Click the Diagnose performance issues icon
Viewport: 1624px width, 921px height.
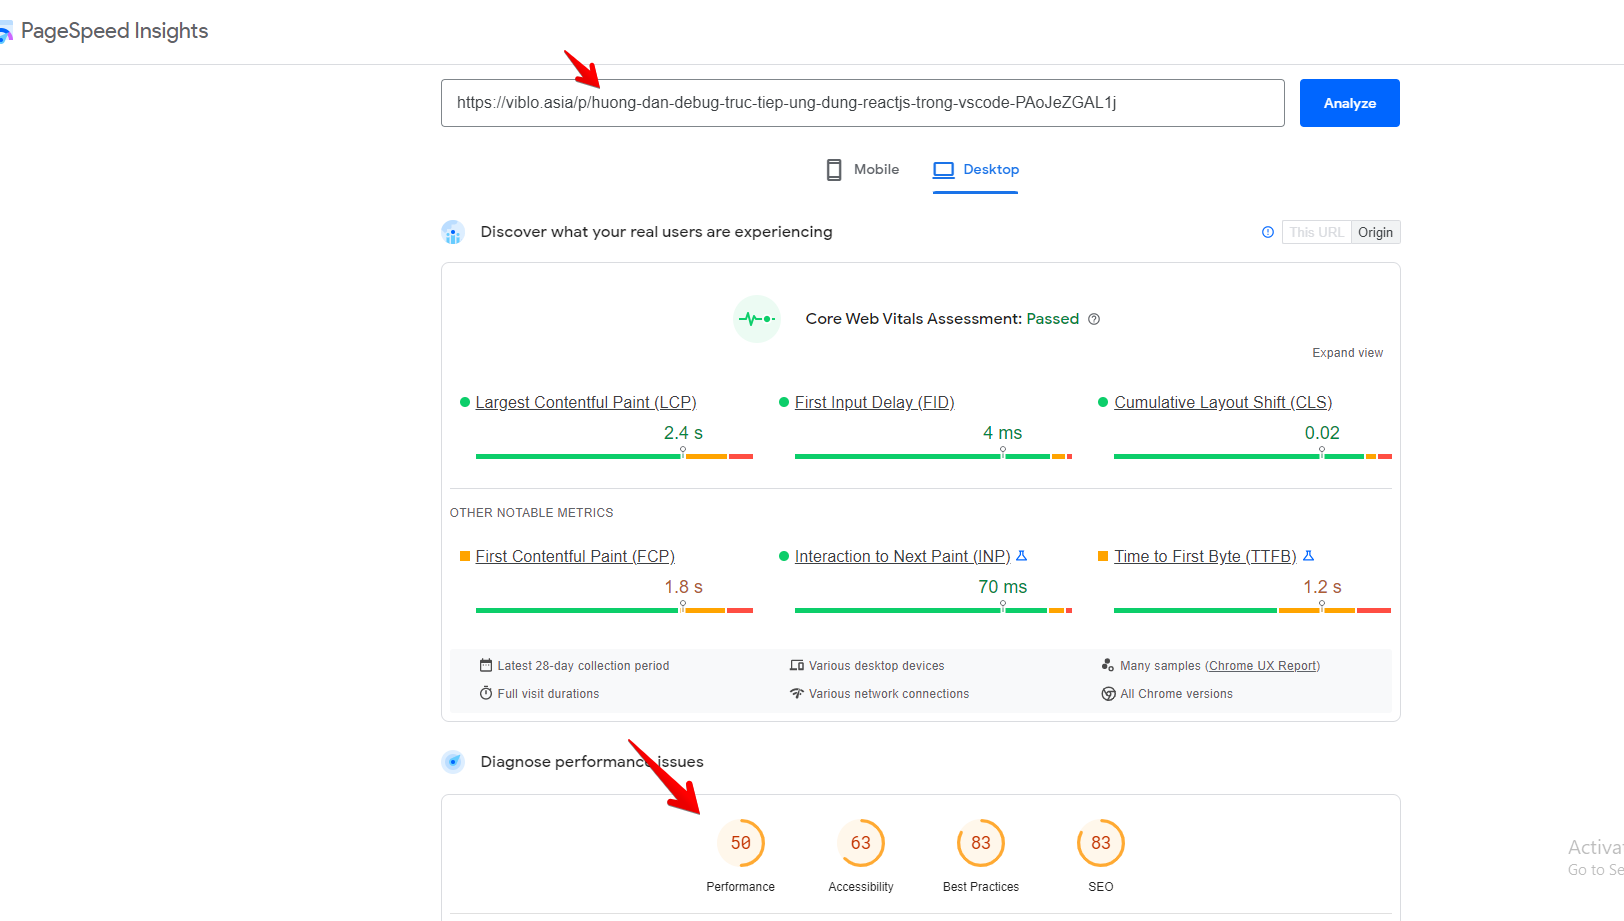pos(453,761)
